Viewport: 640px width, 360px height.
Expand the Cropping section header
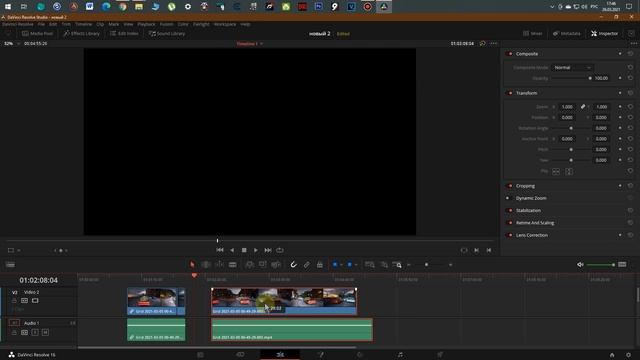(x=525, y=186)
